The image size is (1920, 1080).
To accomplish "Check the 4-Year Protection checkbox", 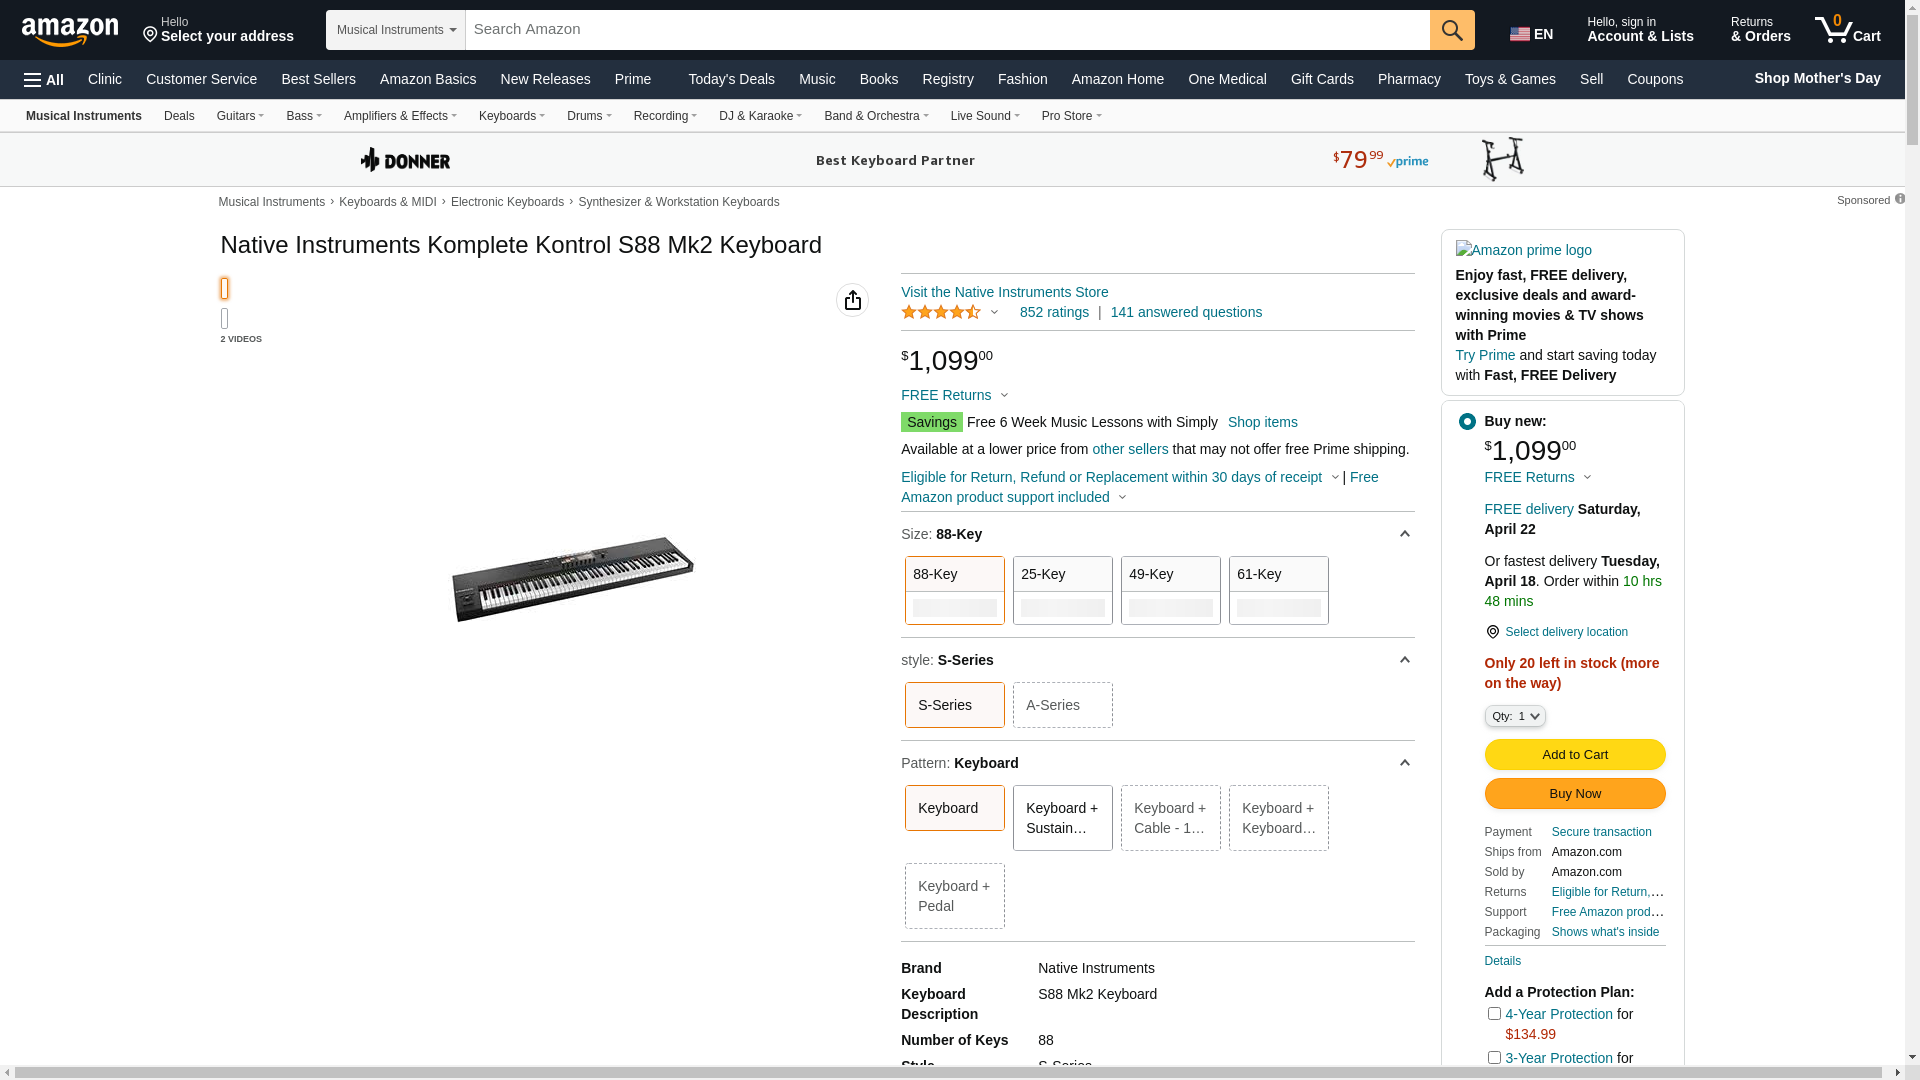I will (x=1493, y=1014).
